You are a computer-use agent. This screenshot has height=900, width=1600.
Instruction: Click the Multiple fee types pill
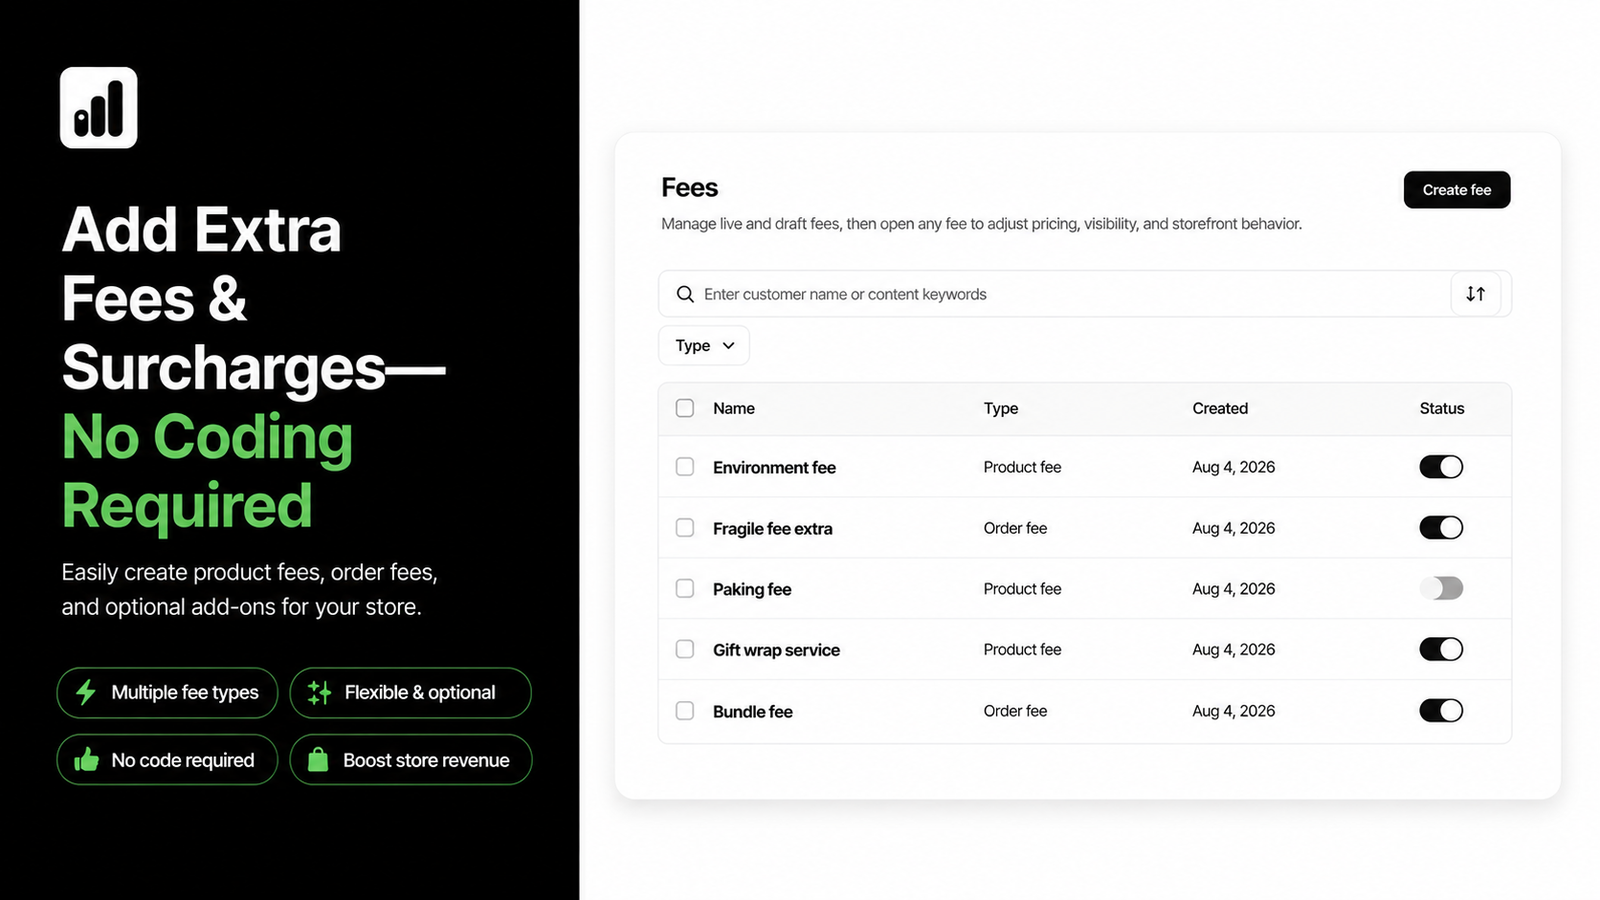(167, 693)
